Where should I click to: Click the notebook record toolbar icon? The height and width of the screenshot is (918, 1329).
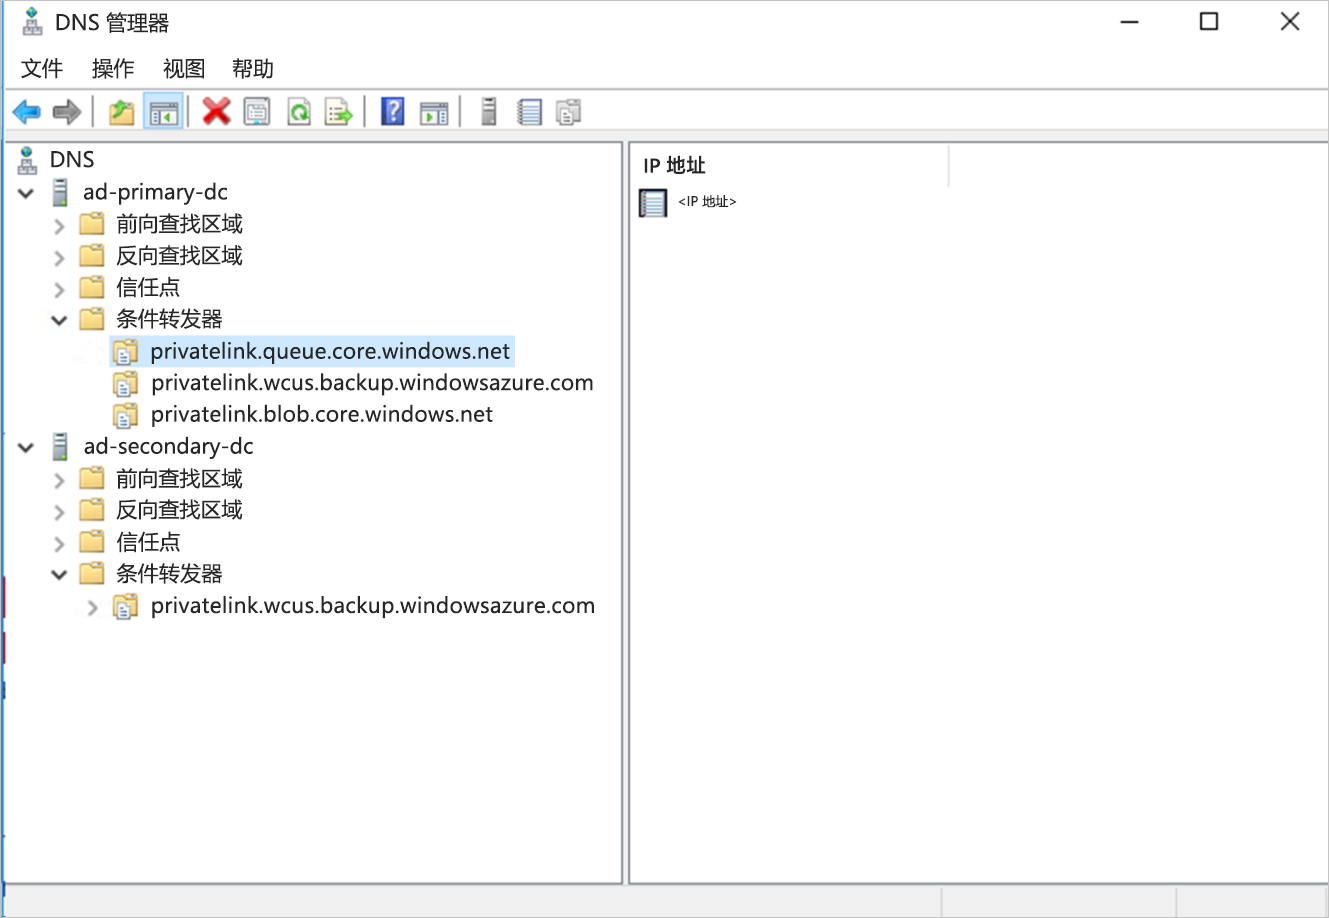pyautogui.click(x=529, y=112)
